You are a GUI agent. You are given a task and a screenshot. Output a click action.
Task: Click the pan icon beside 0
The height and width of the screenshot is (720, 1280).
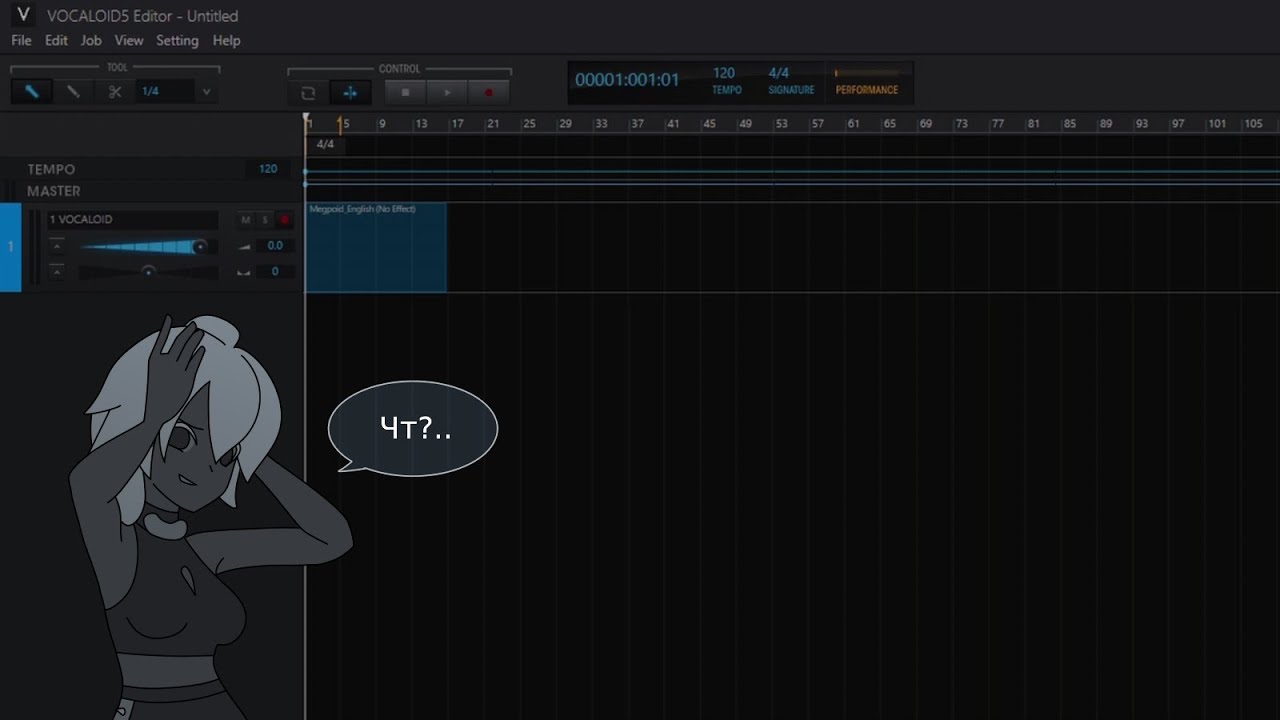point(244,272)
